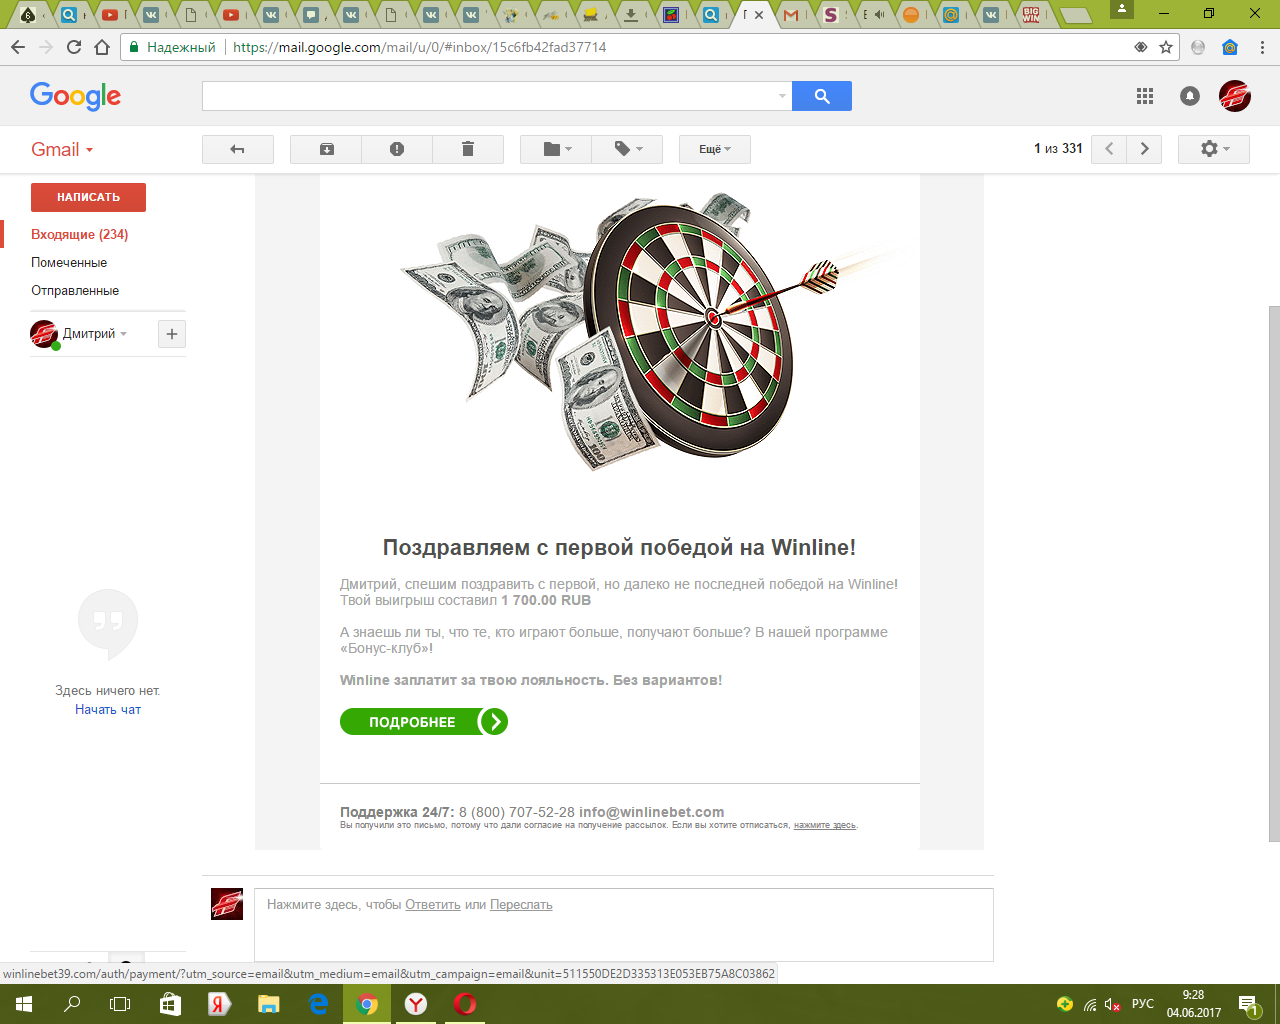This screenshot has width=1280, height=1024.
Task: Click the gray globe extension icon
Action: pos(1198,47)
